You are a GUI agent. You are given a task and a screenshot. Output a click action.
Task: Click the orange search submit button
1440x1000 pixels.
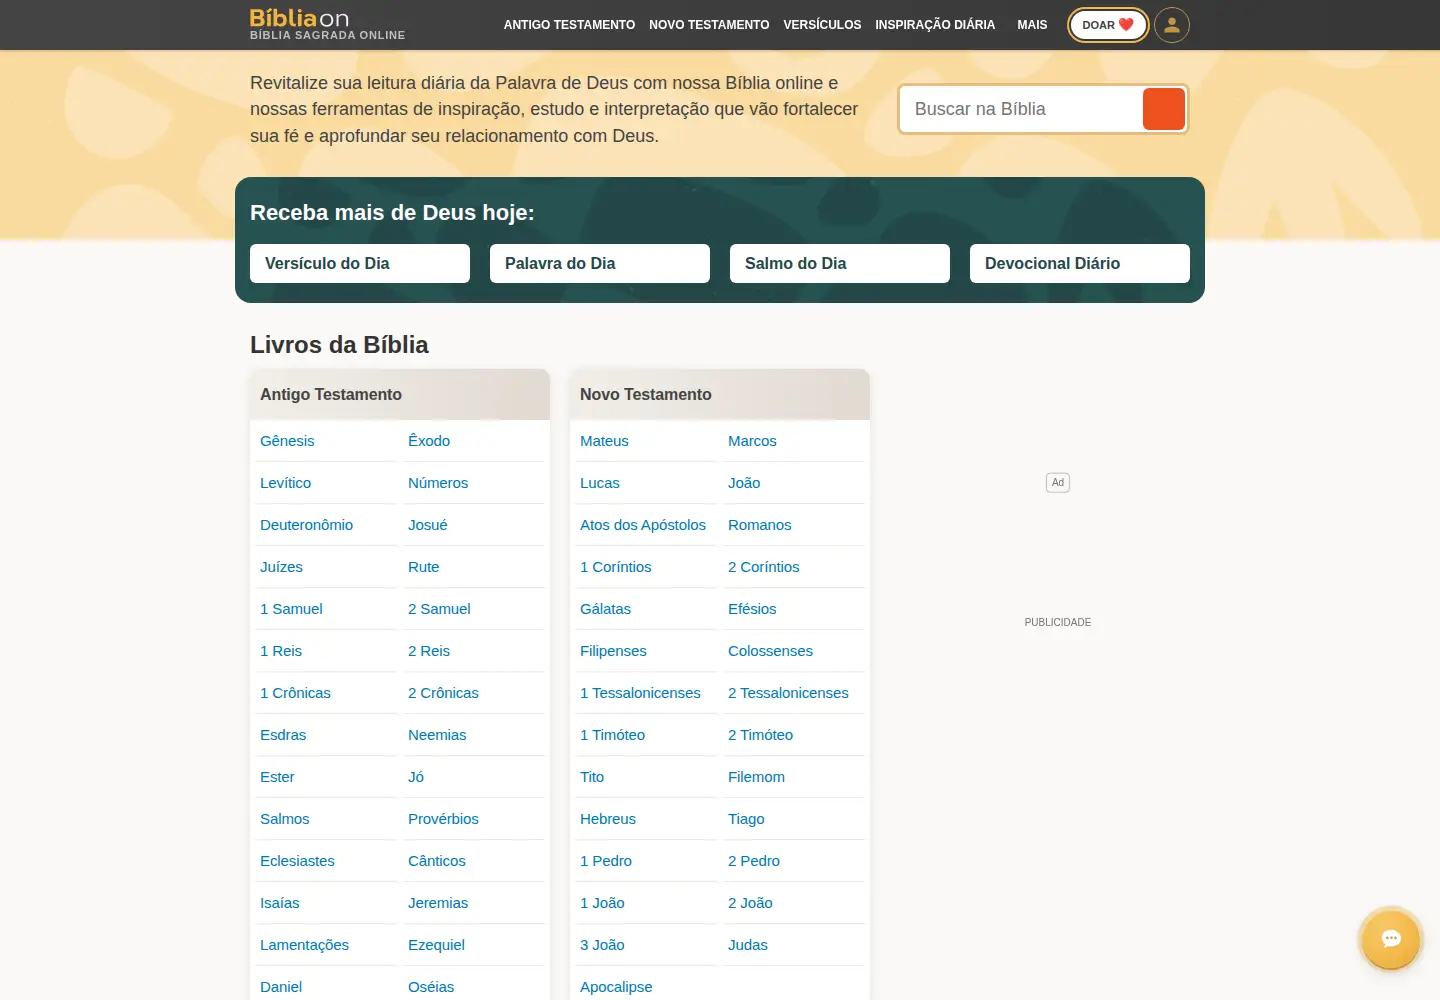tap(1164, 109)
